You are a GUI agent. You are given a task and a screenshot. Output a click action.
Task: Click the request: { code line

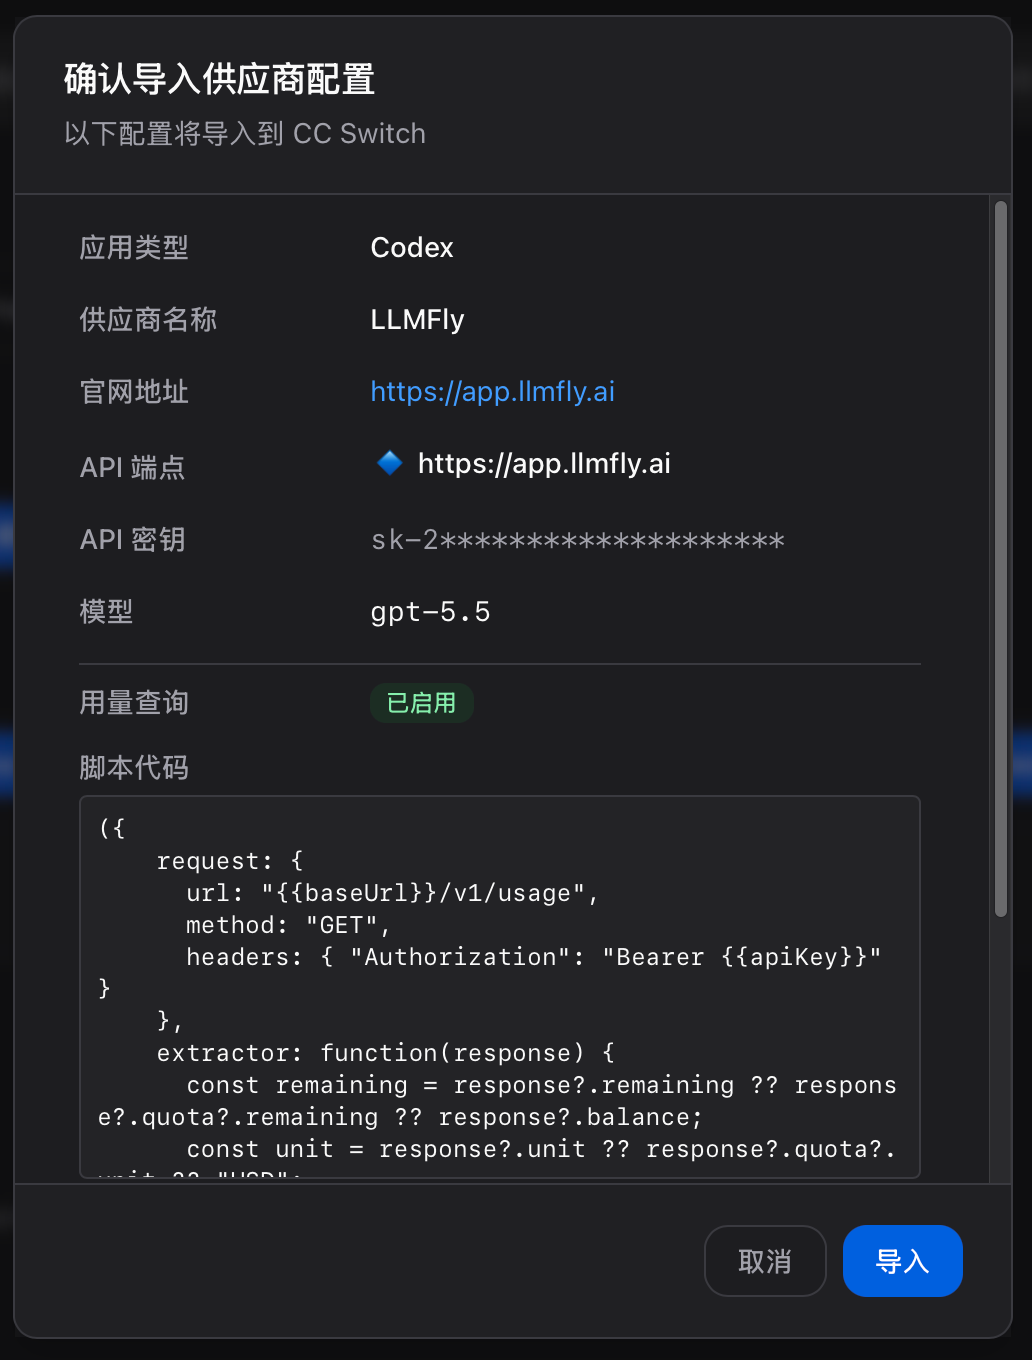230,861
